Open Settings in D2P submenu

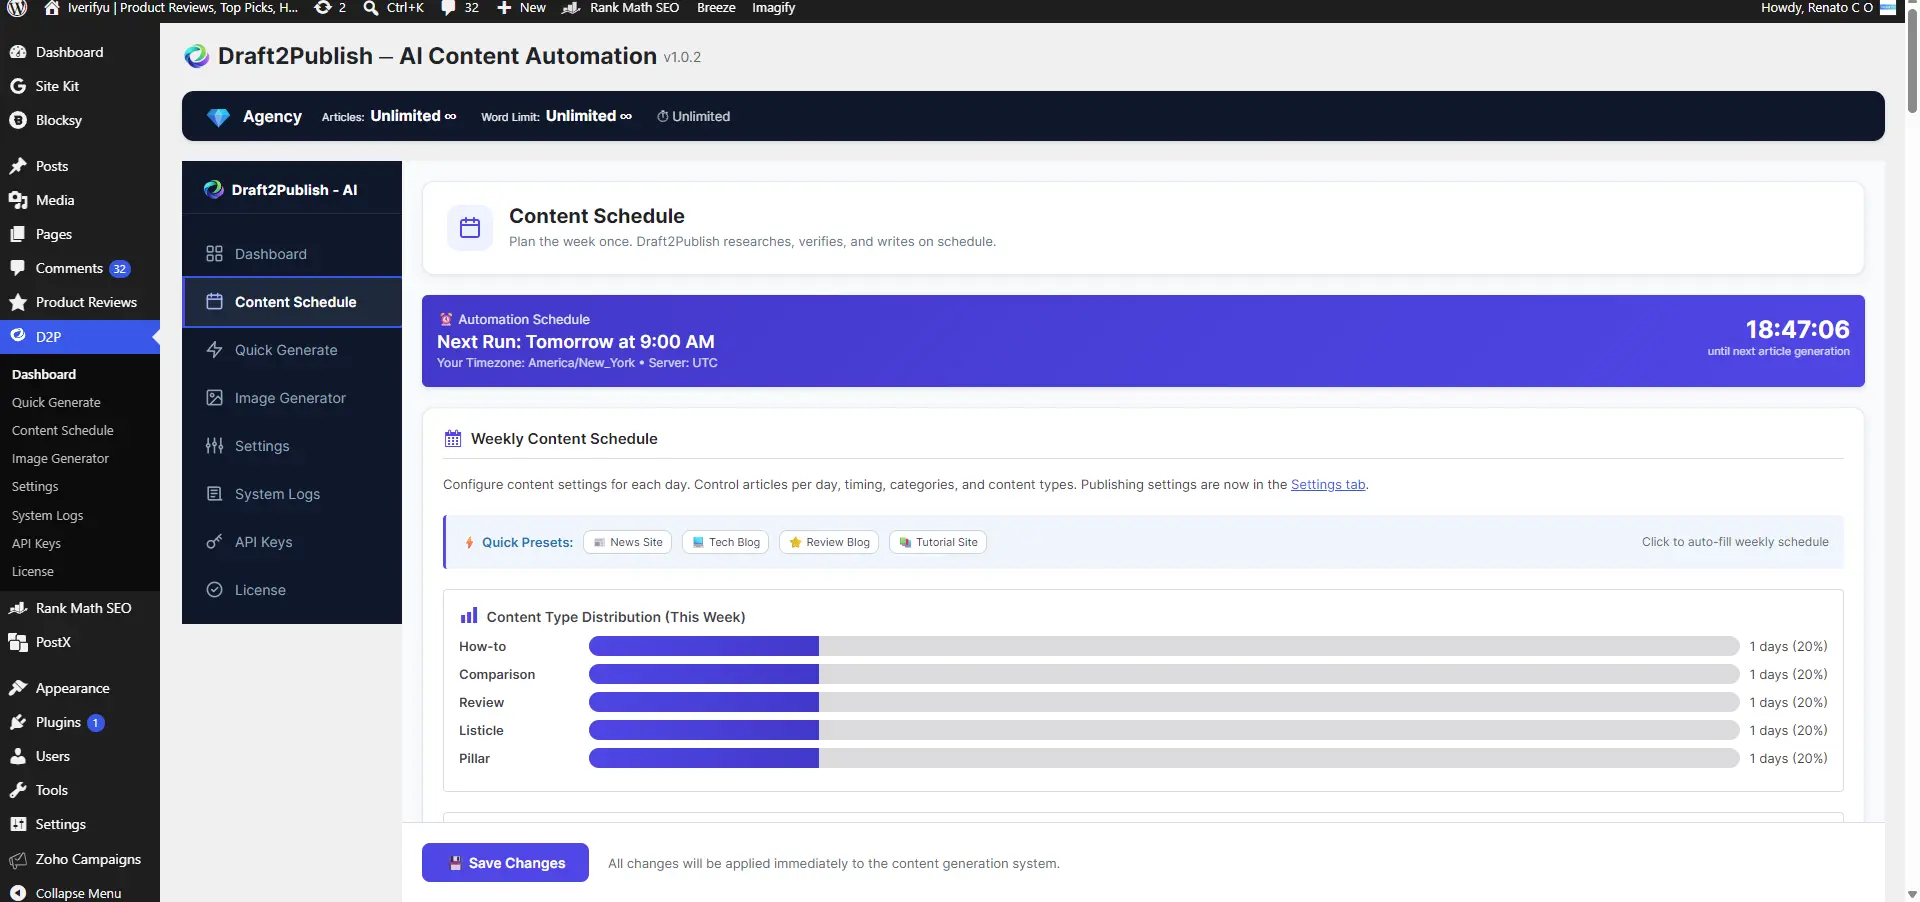35,486
